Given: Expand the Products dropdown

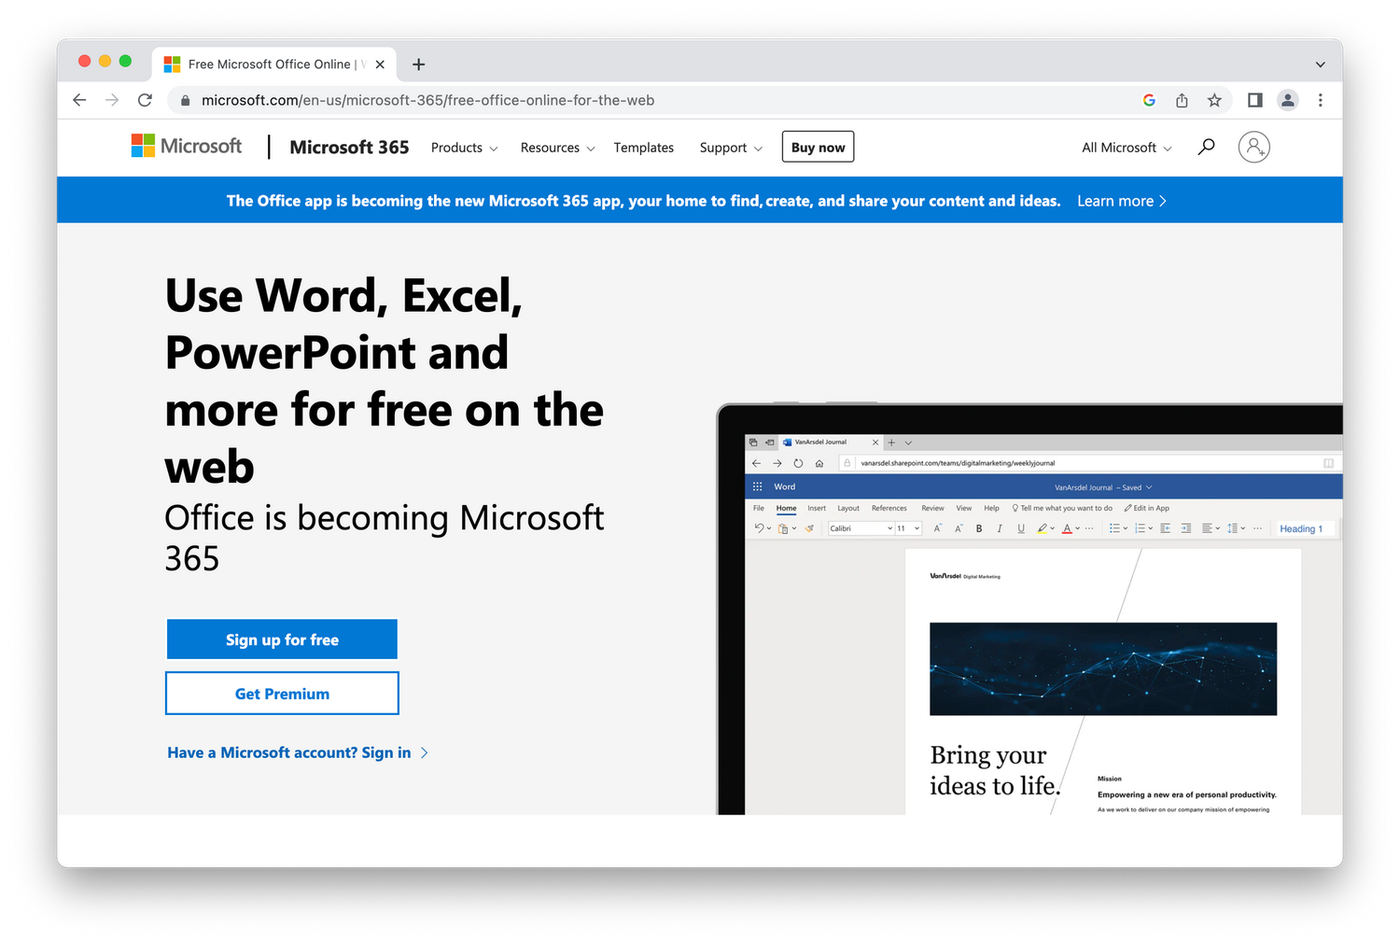Looking at the screenshot, I should pyautogui.click(x=463, y=147).
